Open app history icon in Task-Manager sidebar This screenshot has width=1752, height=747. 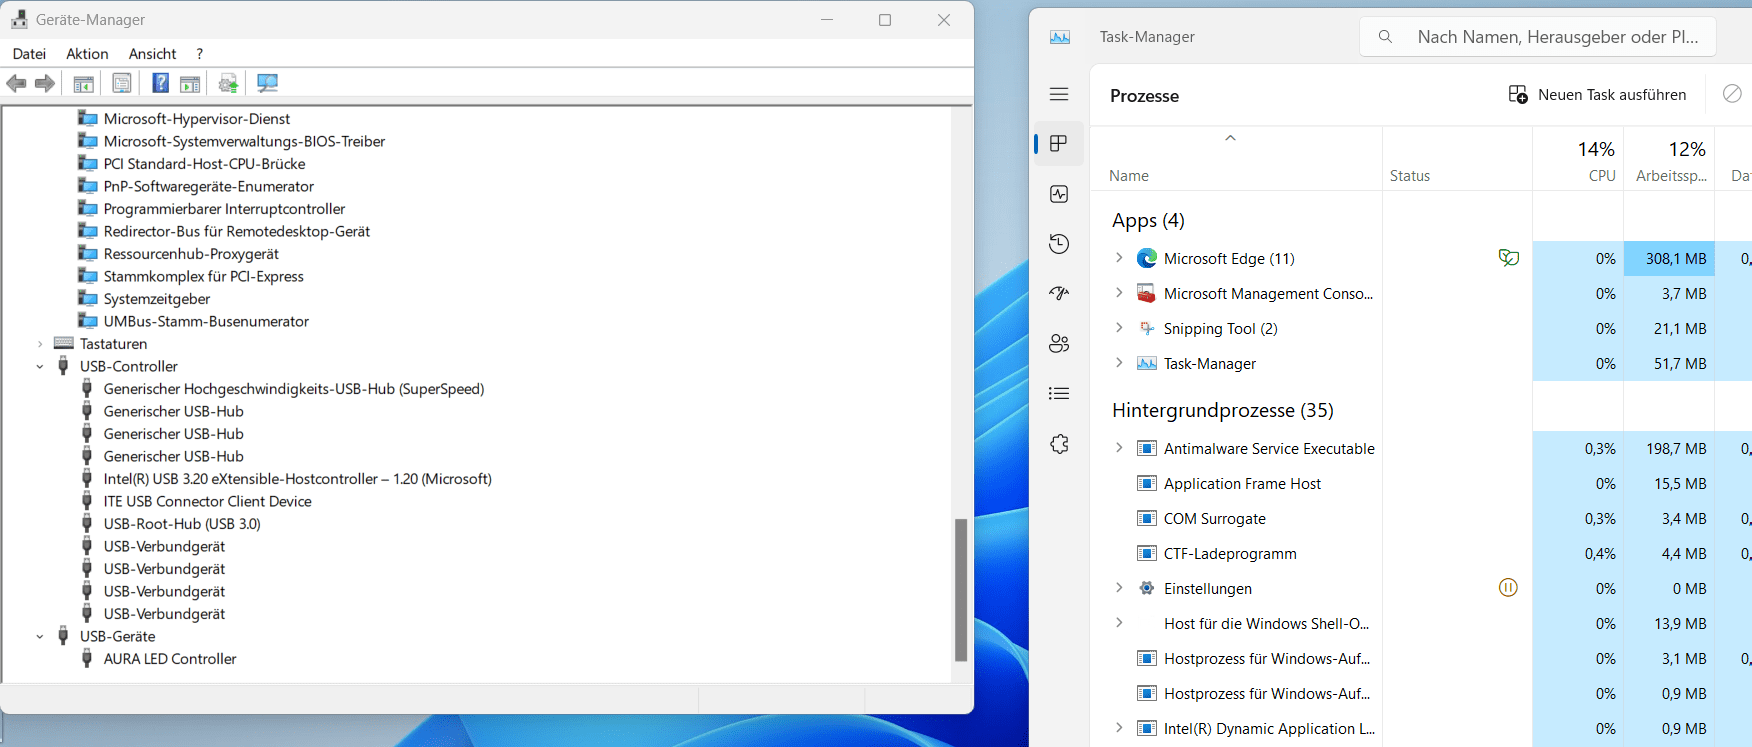pos(1059,244)
